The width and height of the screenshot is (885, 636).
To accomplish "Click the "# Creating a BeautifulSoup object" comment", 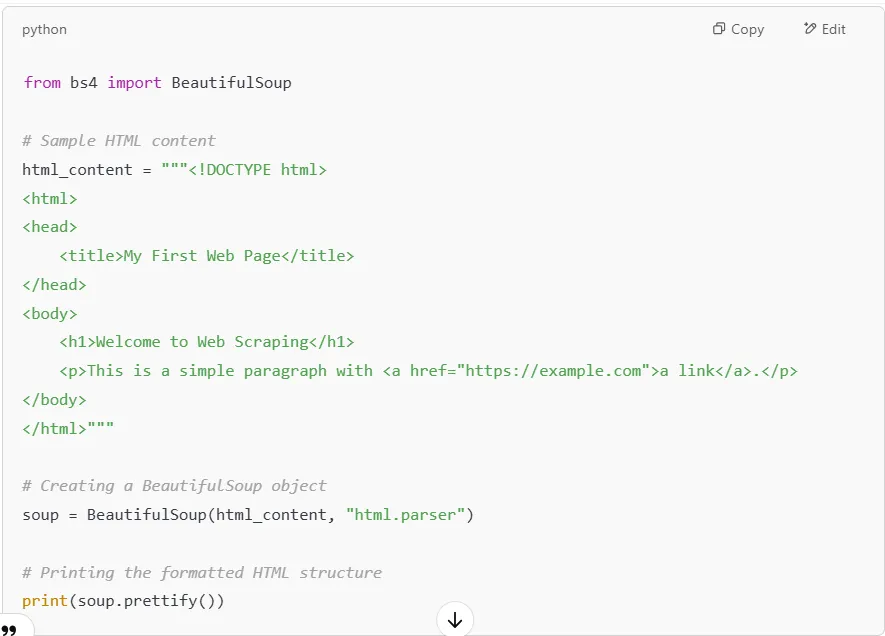I will coord(174,486).
